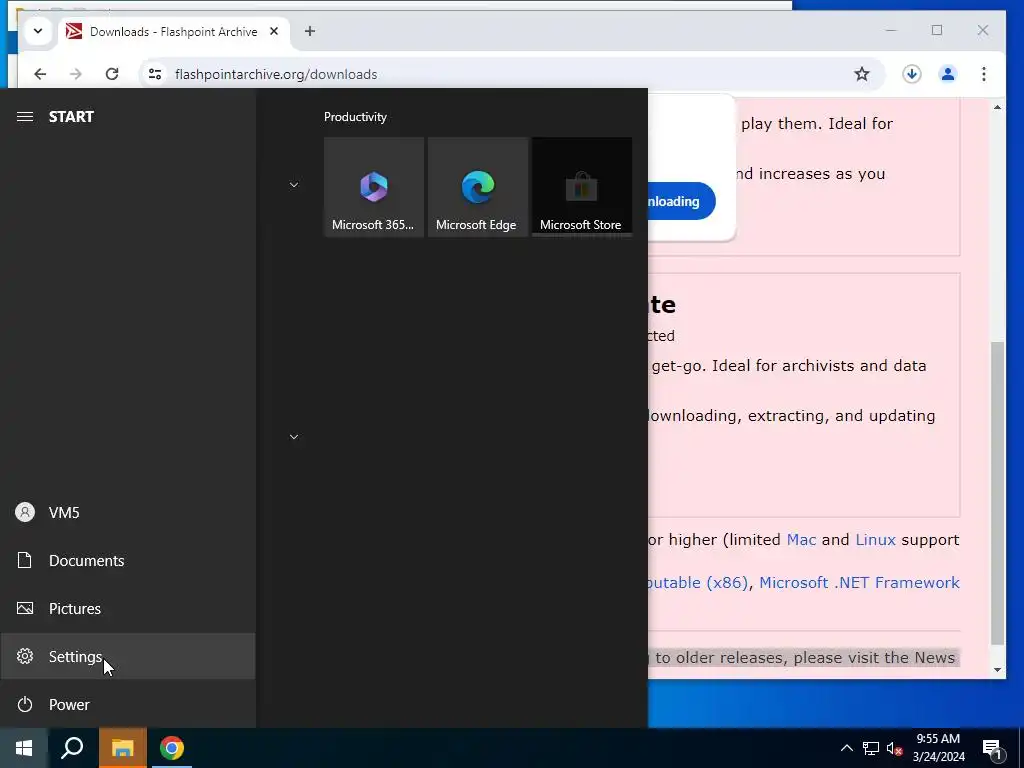Open Chrome downloads icon
This screenshot has height=768, width=1024.
pos(912,74)
